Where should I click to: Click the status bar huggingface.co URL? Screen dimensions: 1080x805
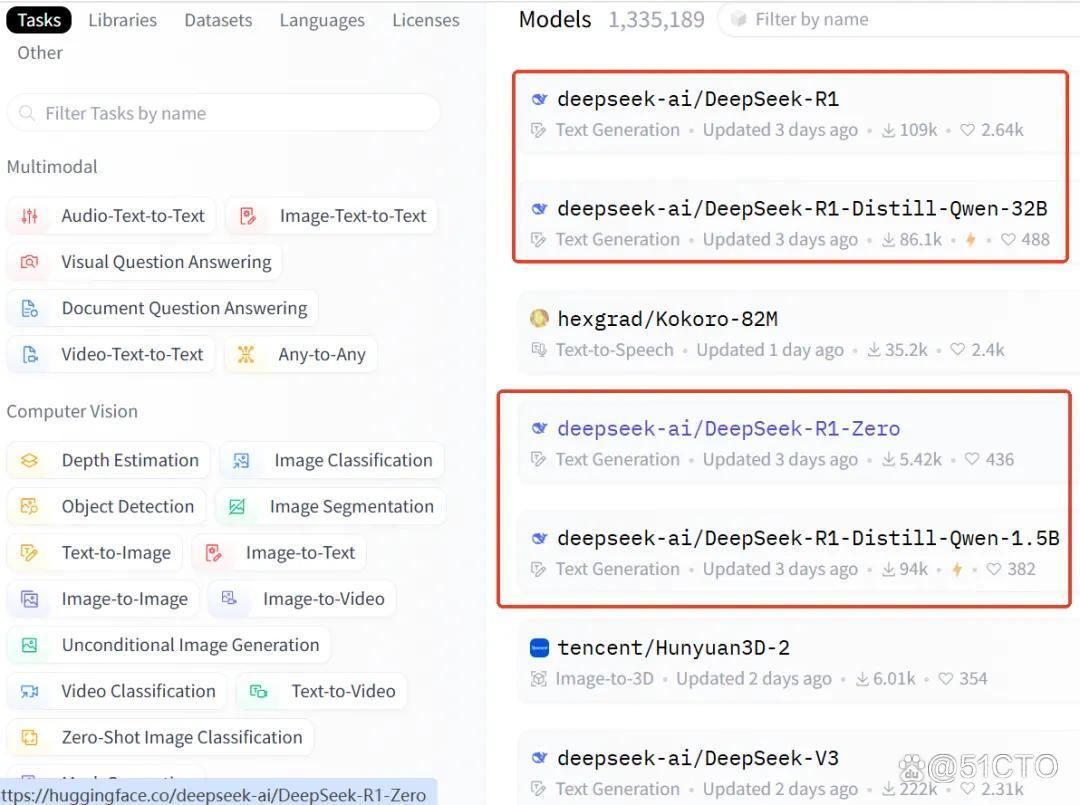tap(214, 795)
